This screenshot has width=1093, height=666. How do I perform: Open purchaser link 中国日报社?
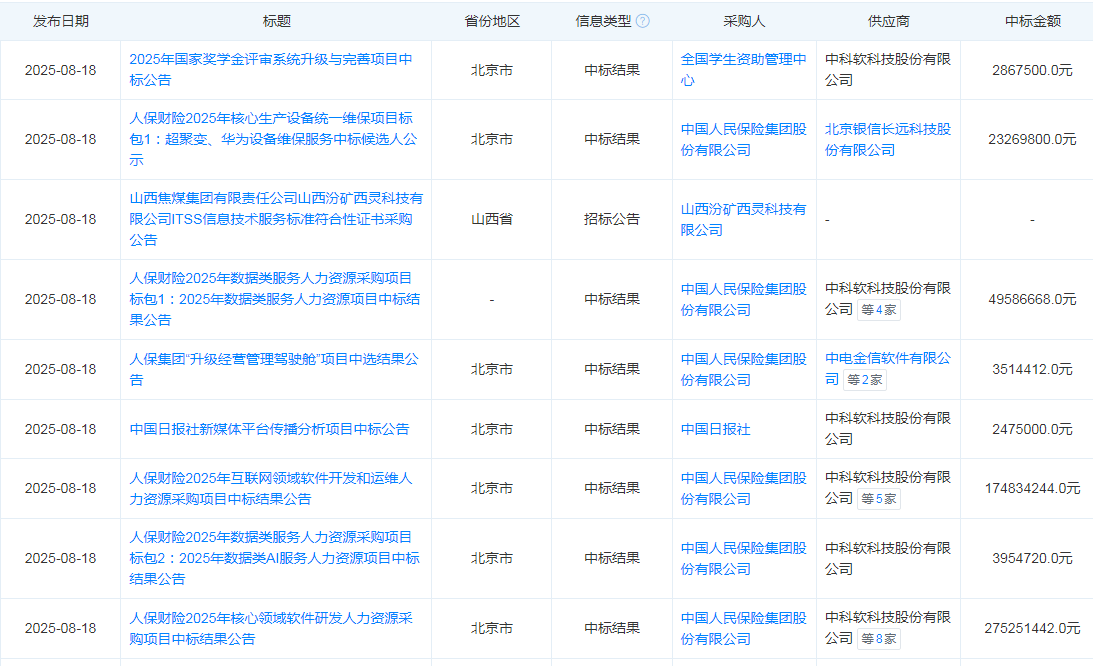coord(715,429)
